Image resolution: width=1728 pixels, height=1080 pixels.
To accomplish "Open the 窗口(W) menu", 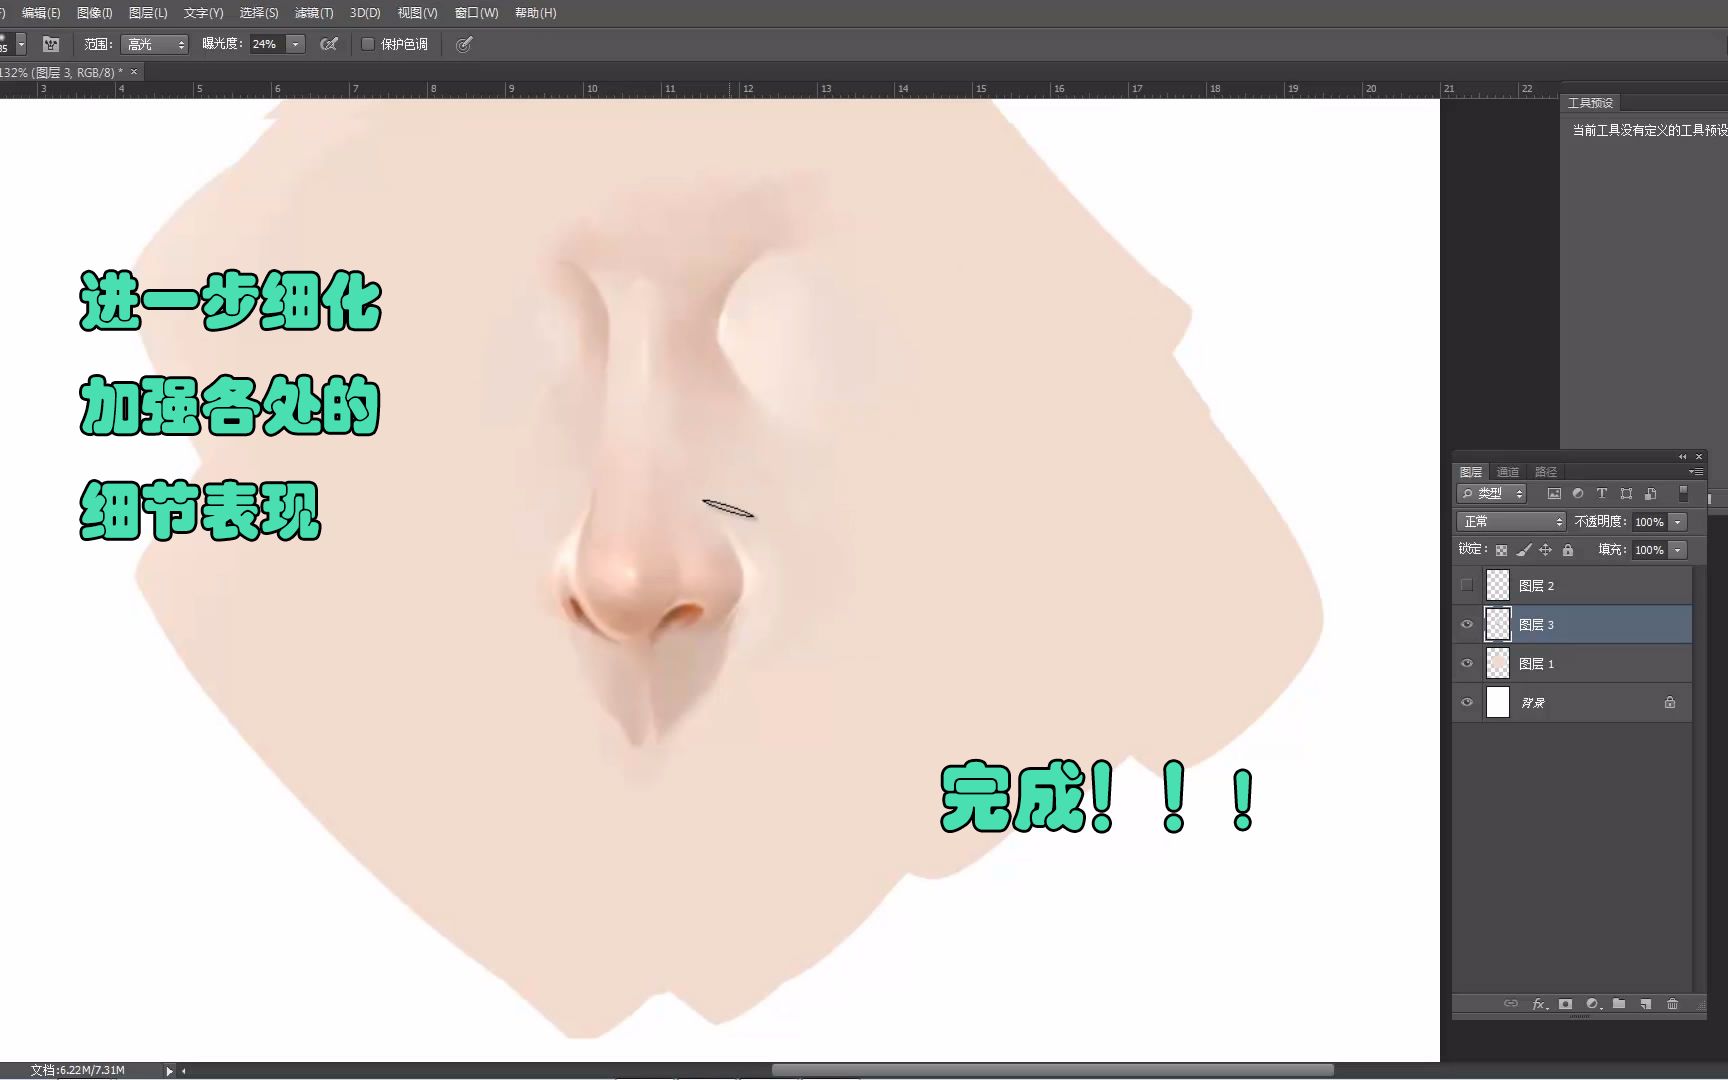I will 476,13.
